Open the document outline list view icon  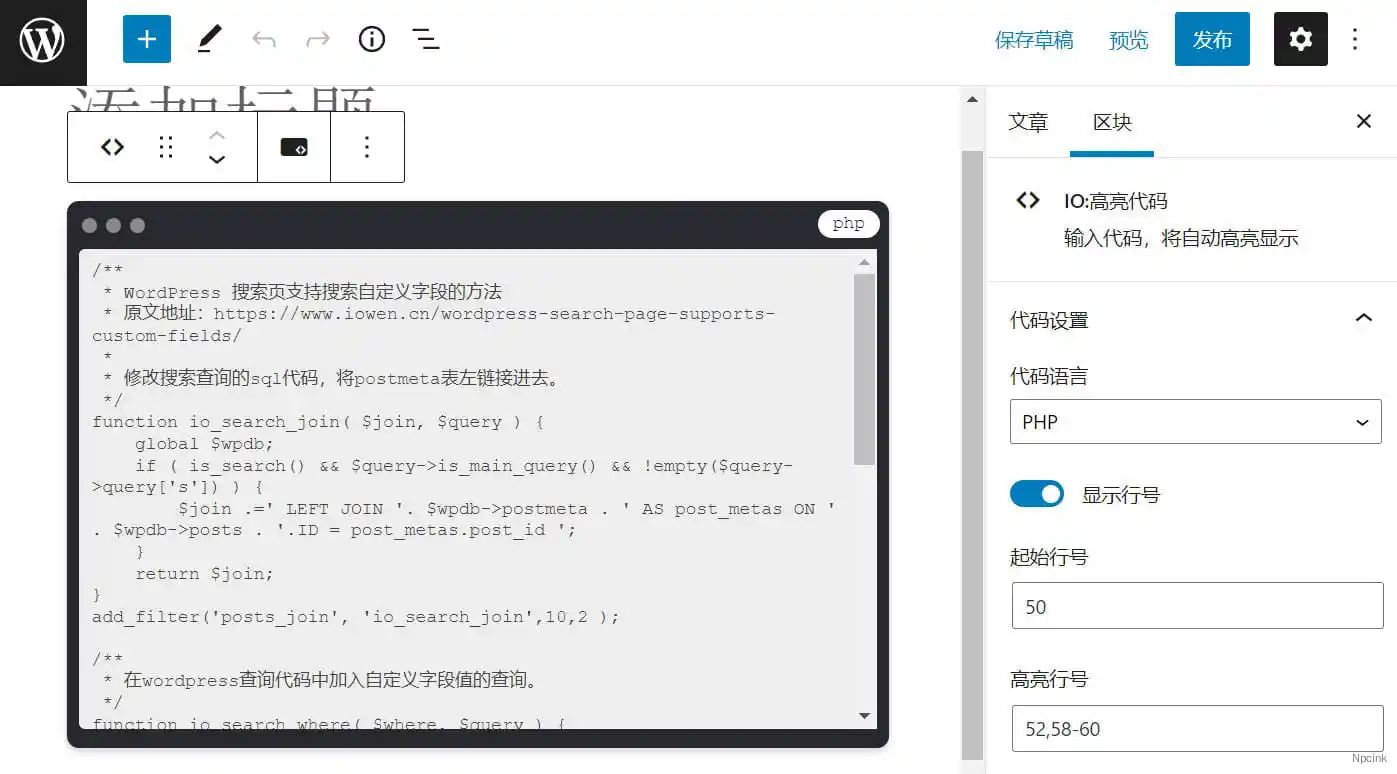(425, 39)
